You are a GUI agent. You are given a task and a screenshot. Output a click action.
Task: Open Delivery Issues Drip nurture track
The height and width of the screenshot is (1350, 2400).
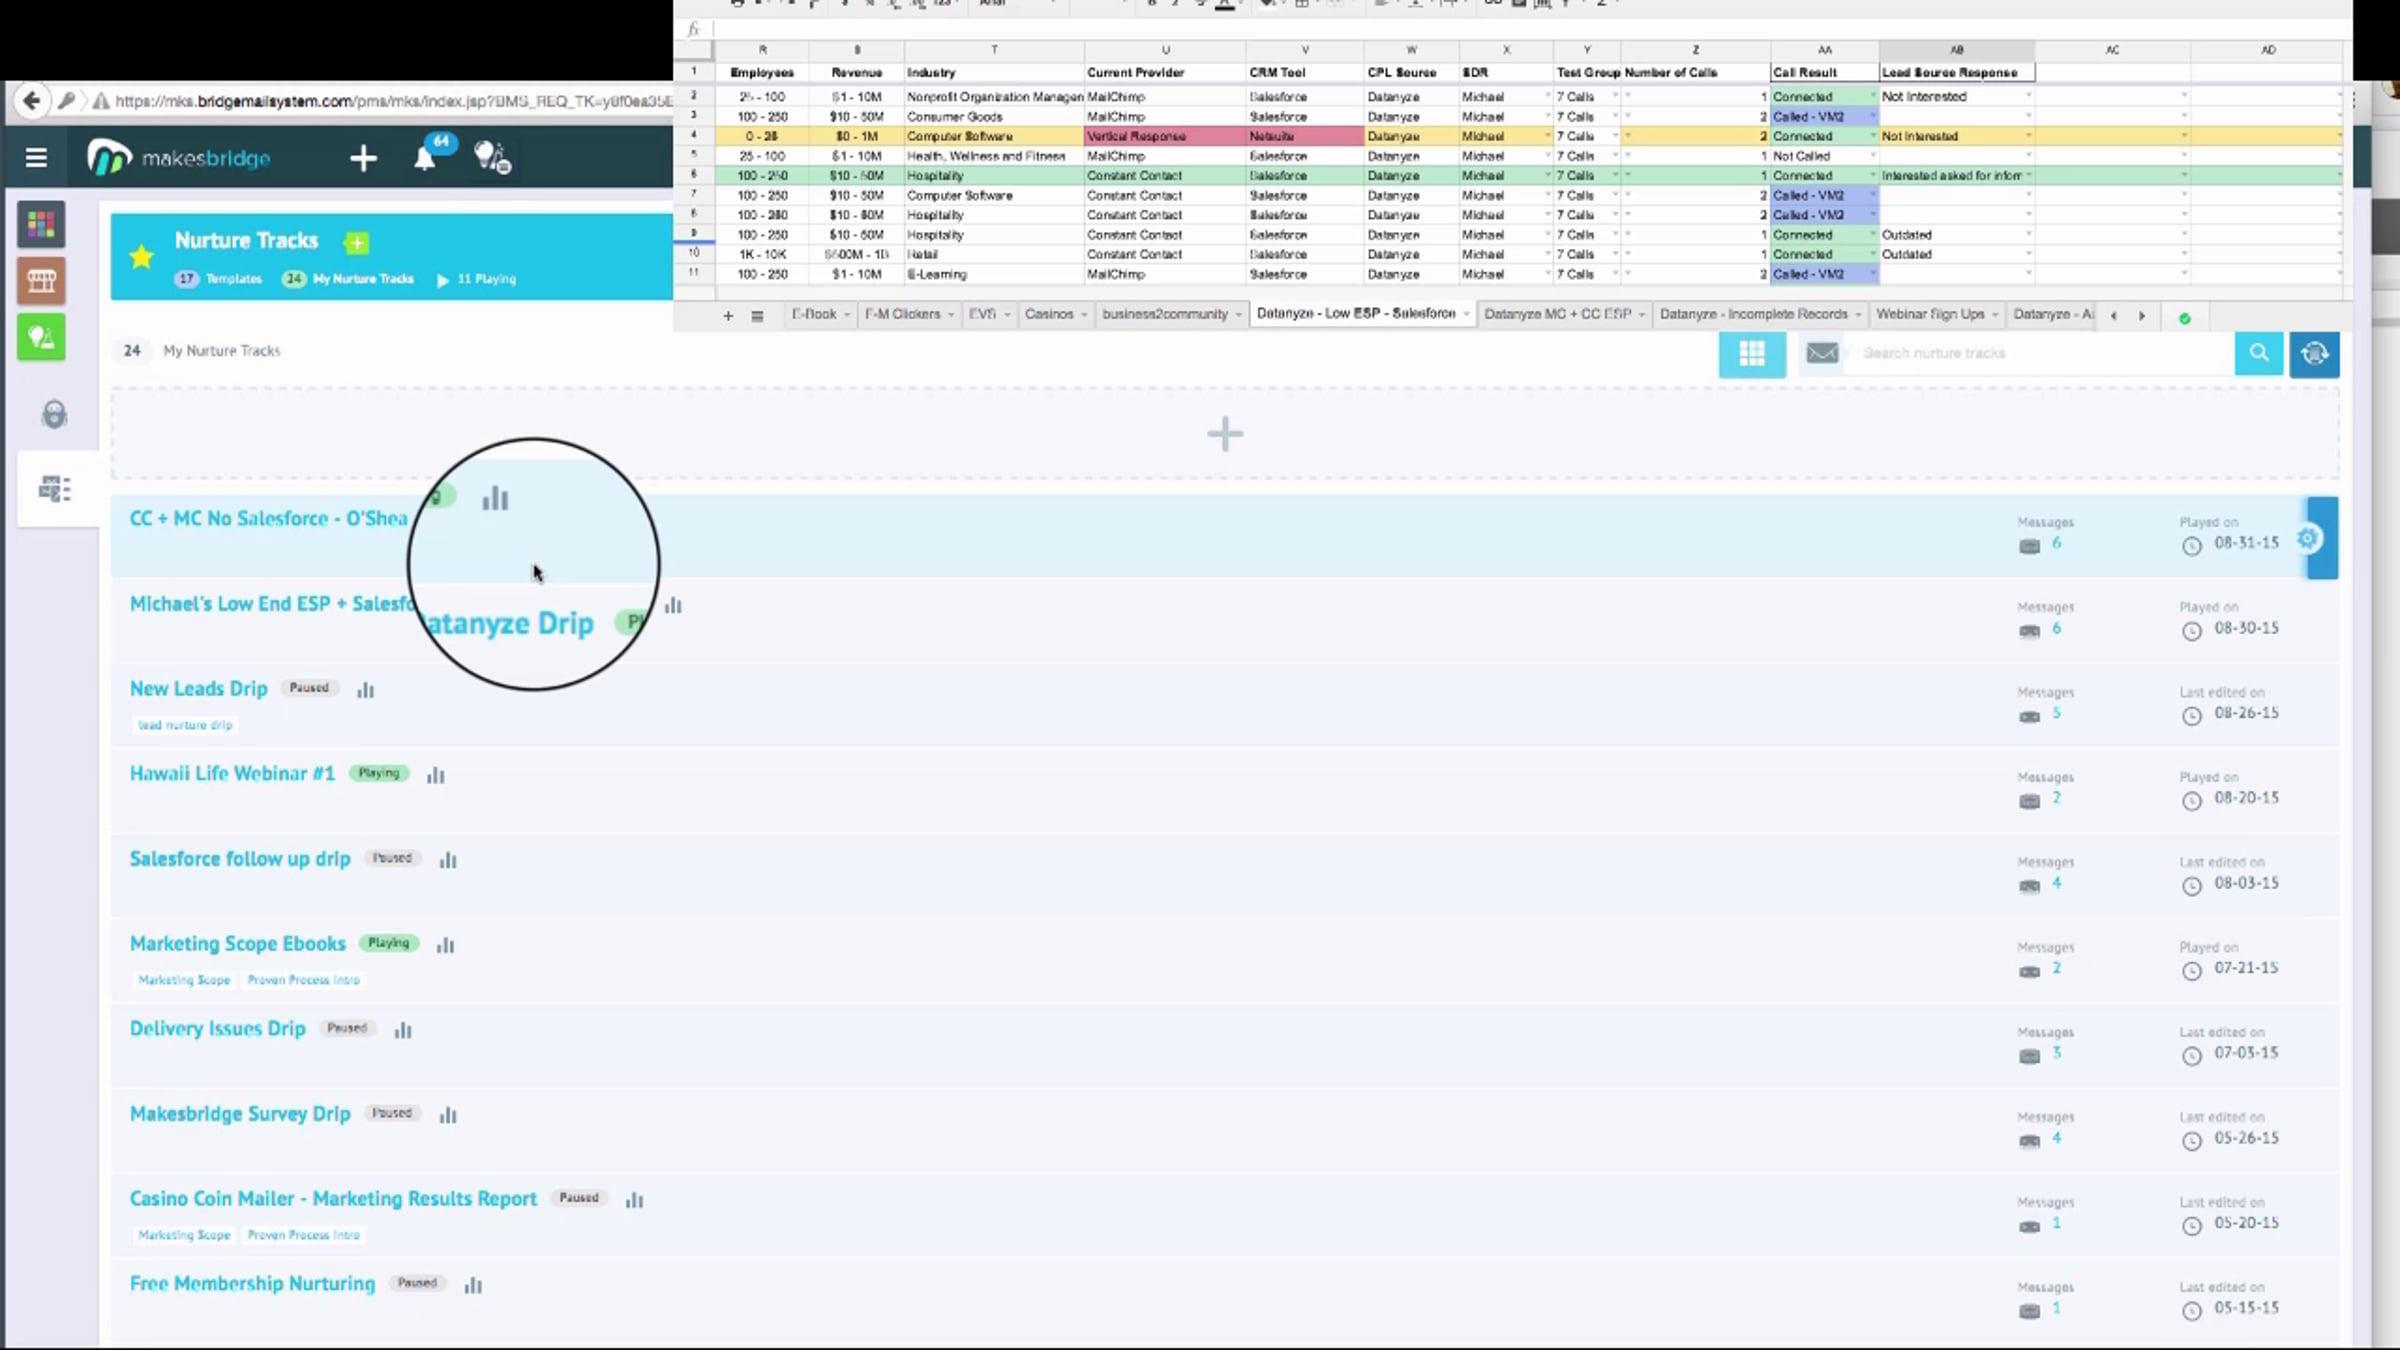coord(217,1028)
